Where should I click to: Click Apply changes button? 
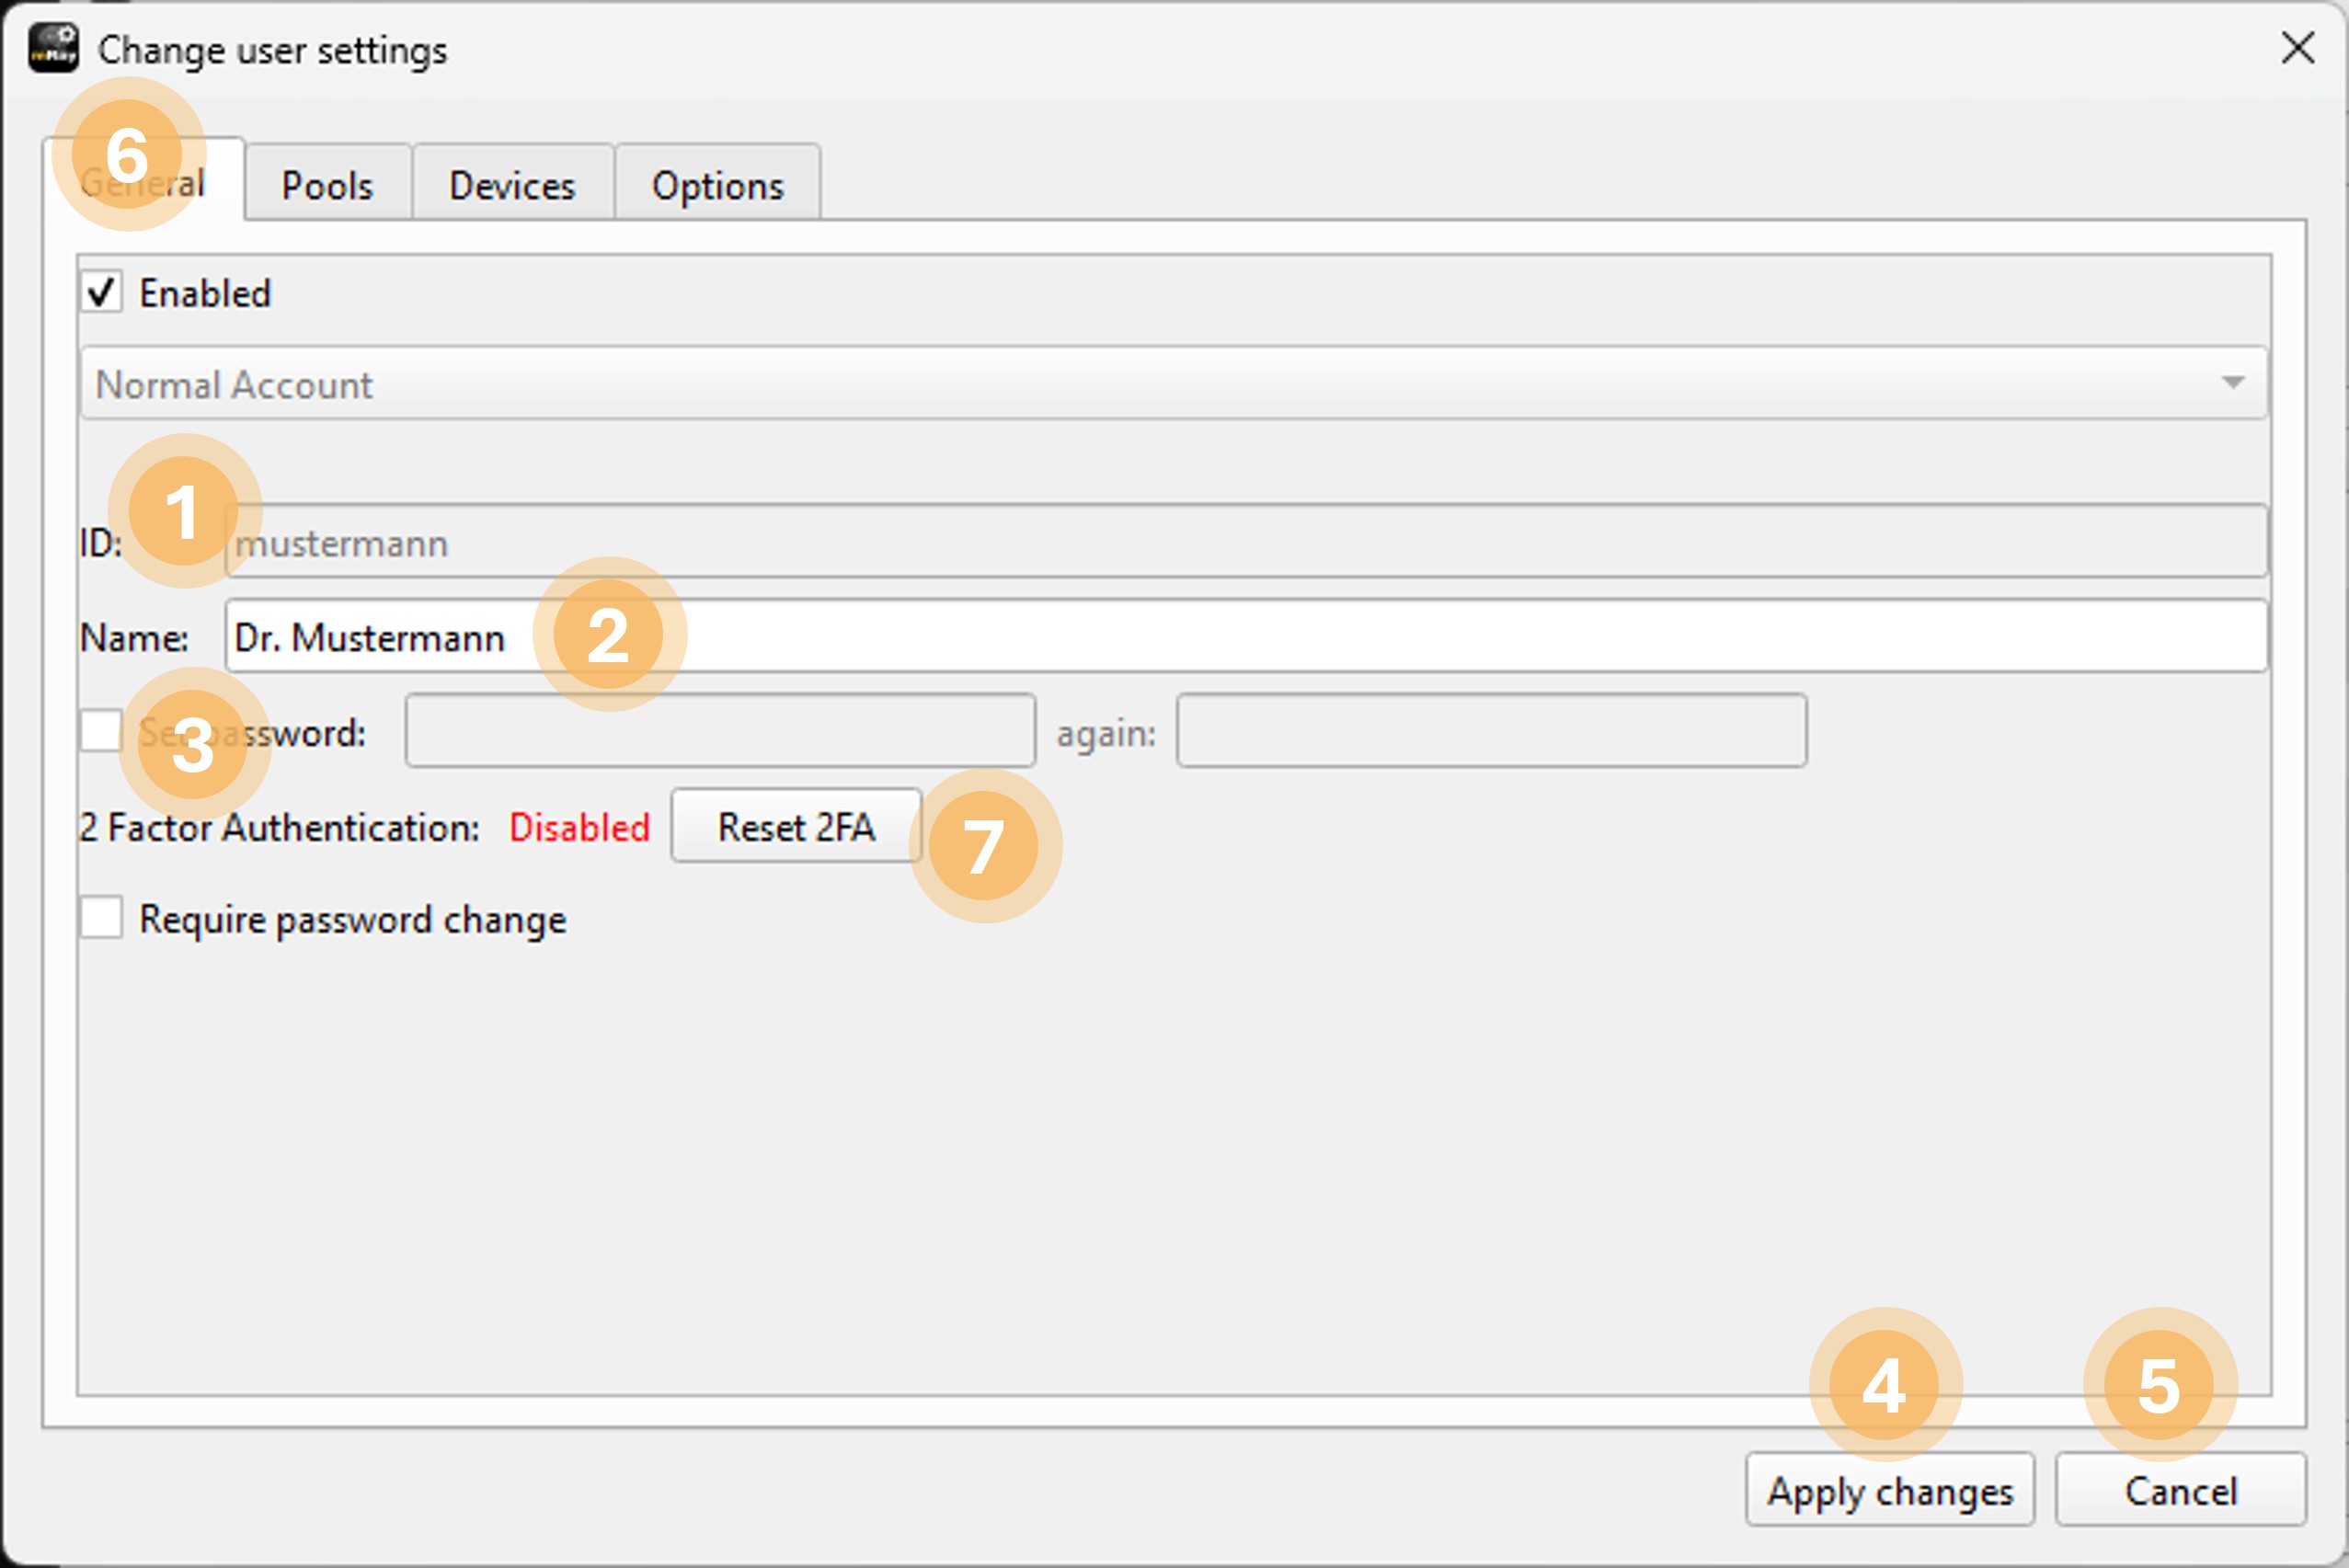[1889, 1491]
